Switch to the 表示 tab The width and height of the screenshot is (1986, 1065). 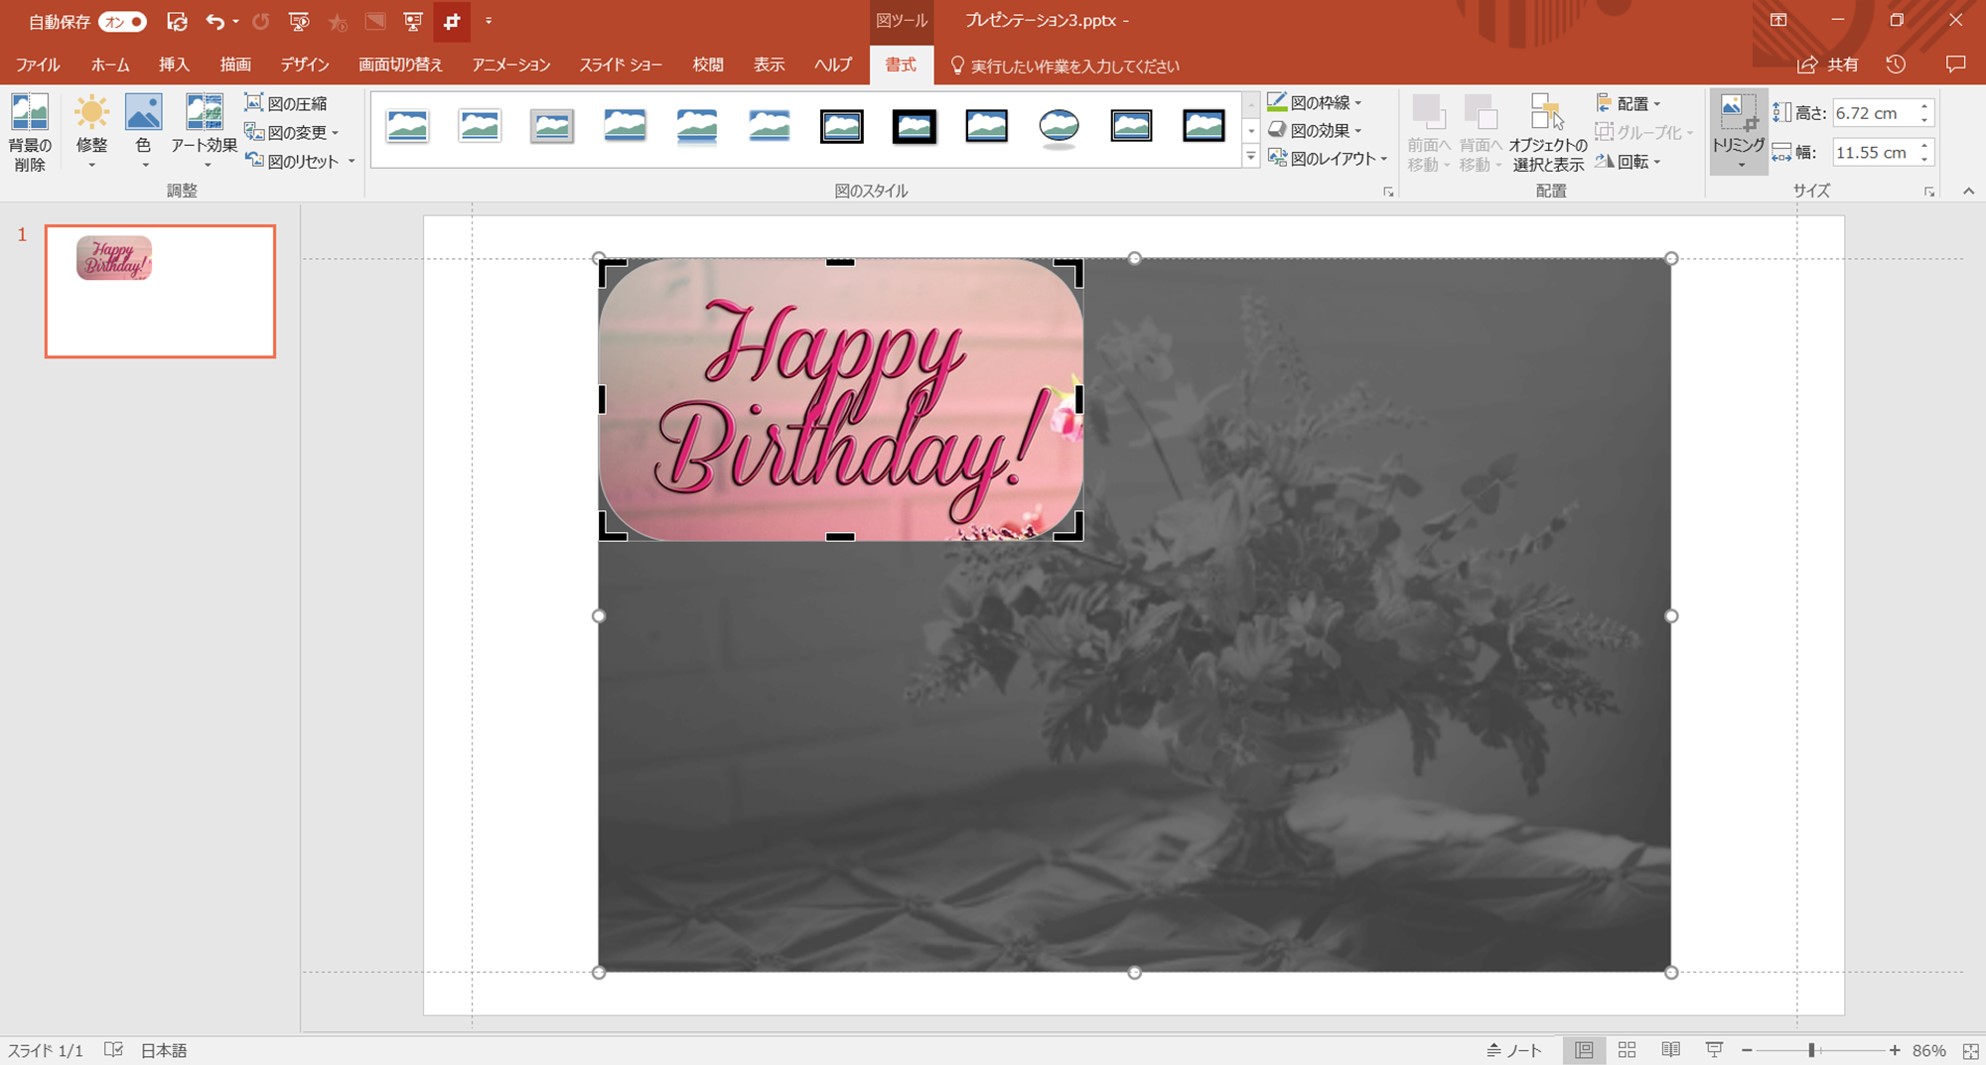pyautogui.click(x=768, y=65)
